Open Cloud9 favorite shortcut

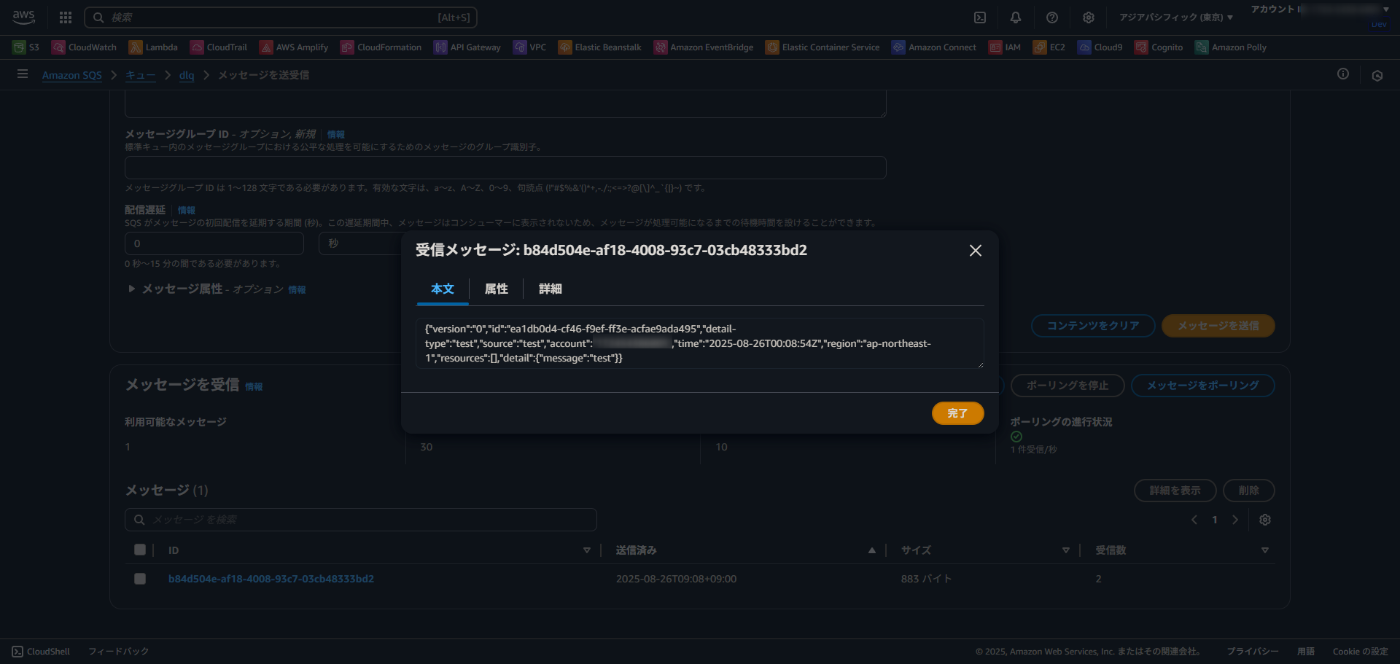click(x=1100, y=47)
